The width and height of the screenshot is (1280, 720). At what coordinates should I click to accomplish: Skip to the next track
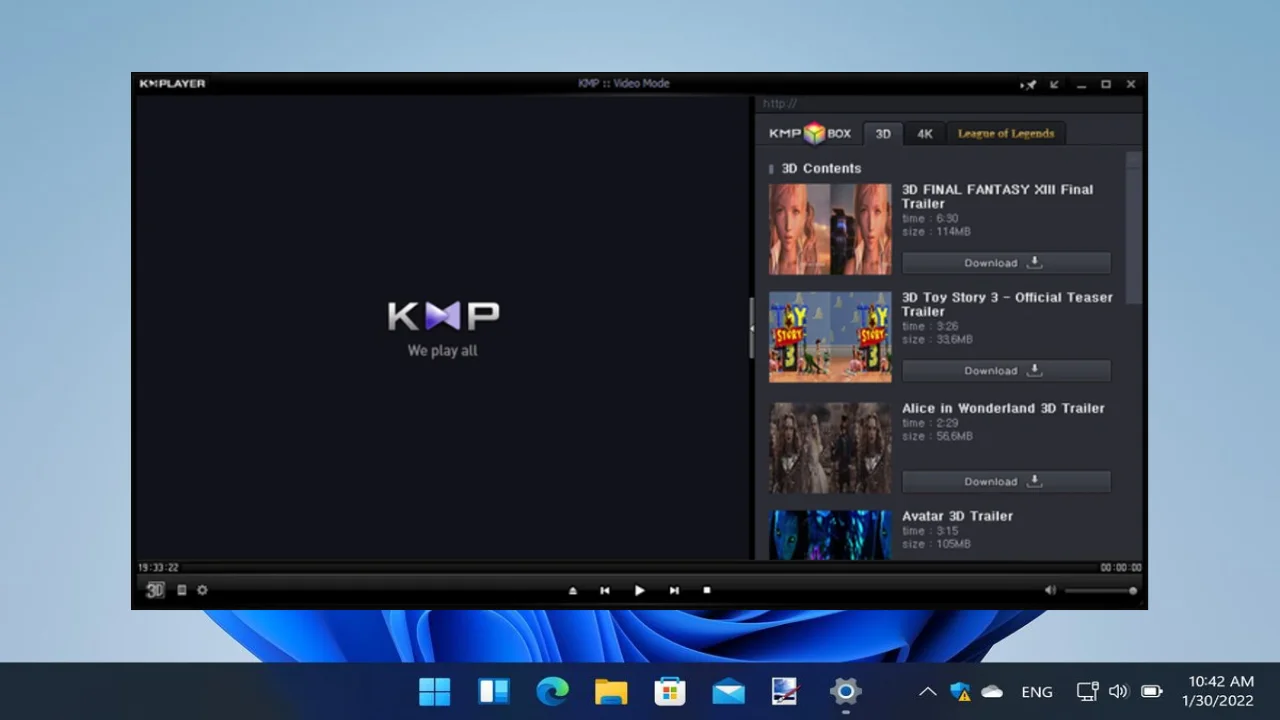[x=674, y=591]
